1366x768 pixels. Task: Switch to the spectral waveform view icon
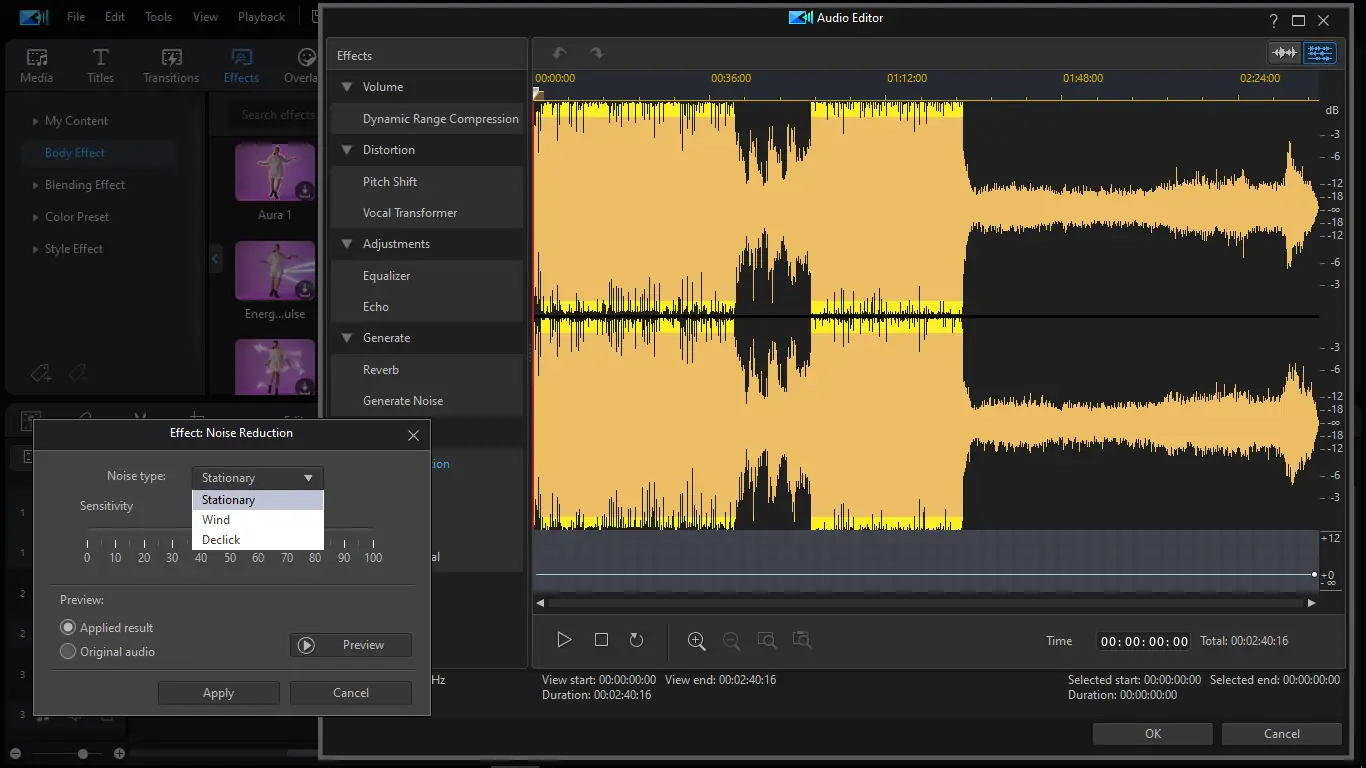[1320, 53]
